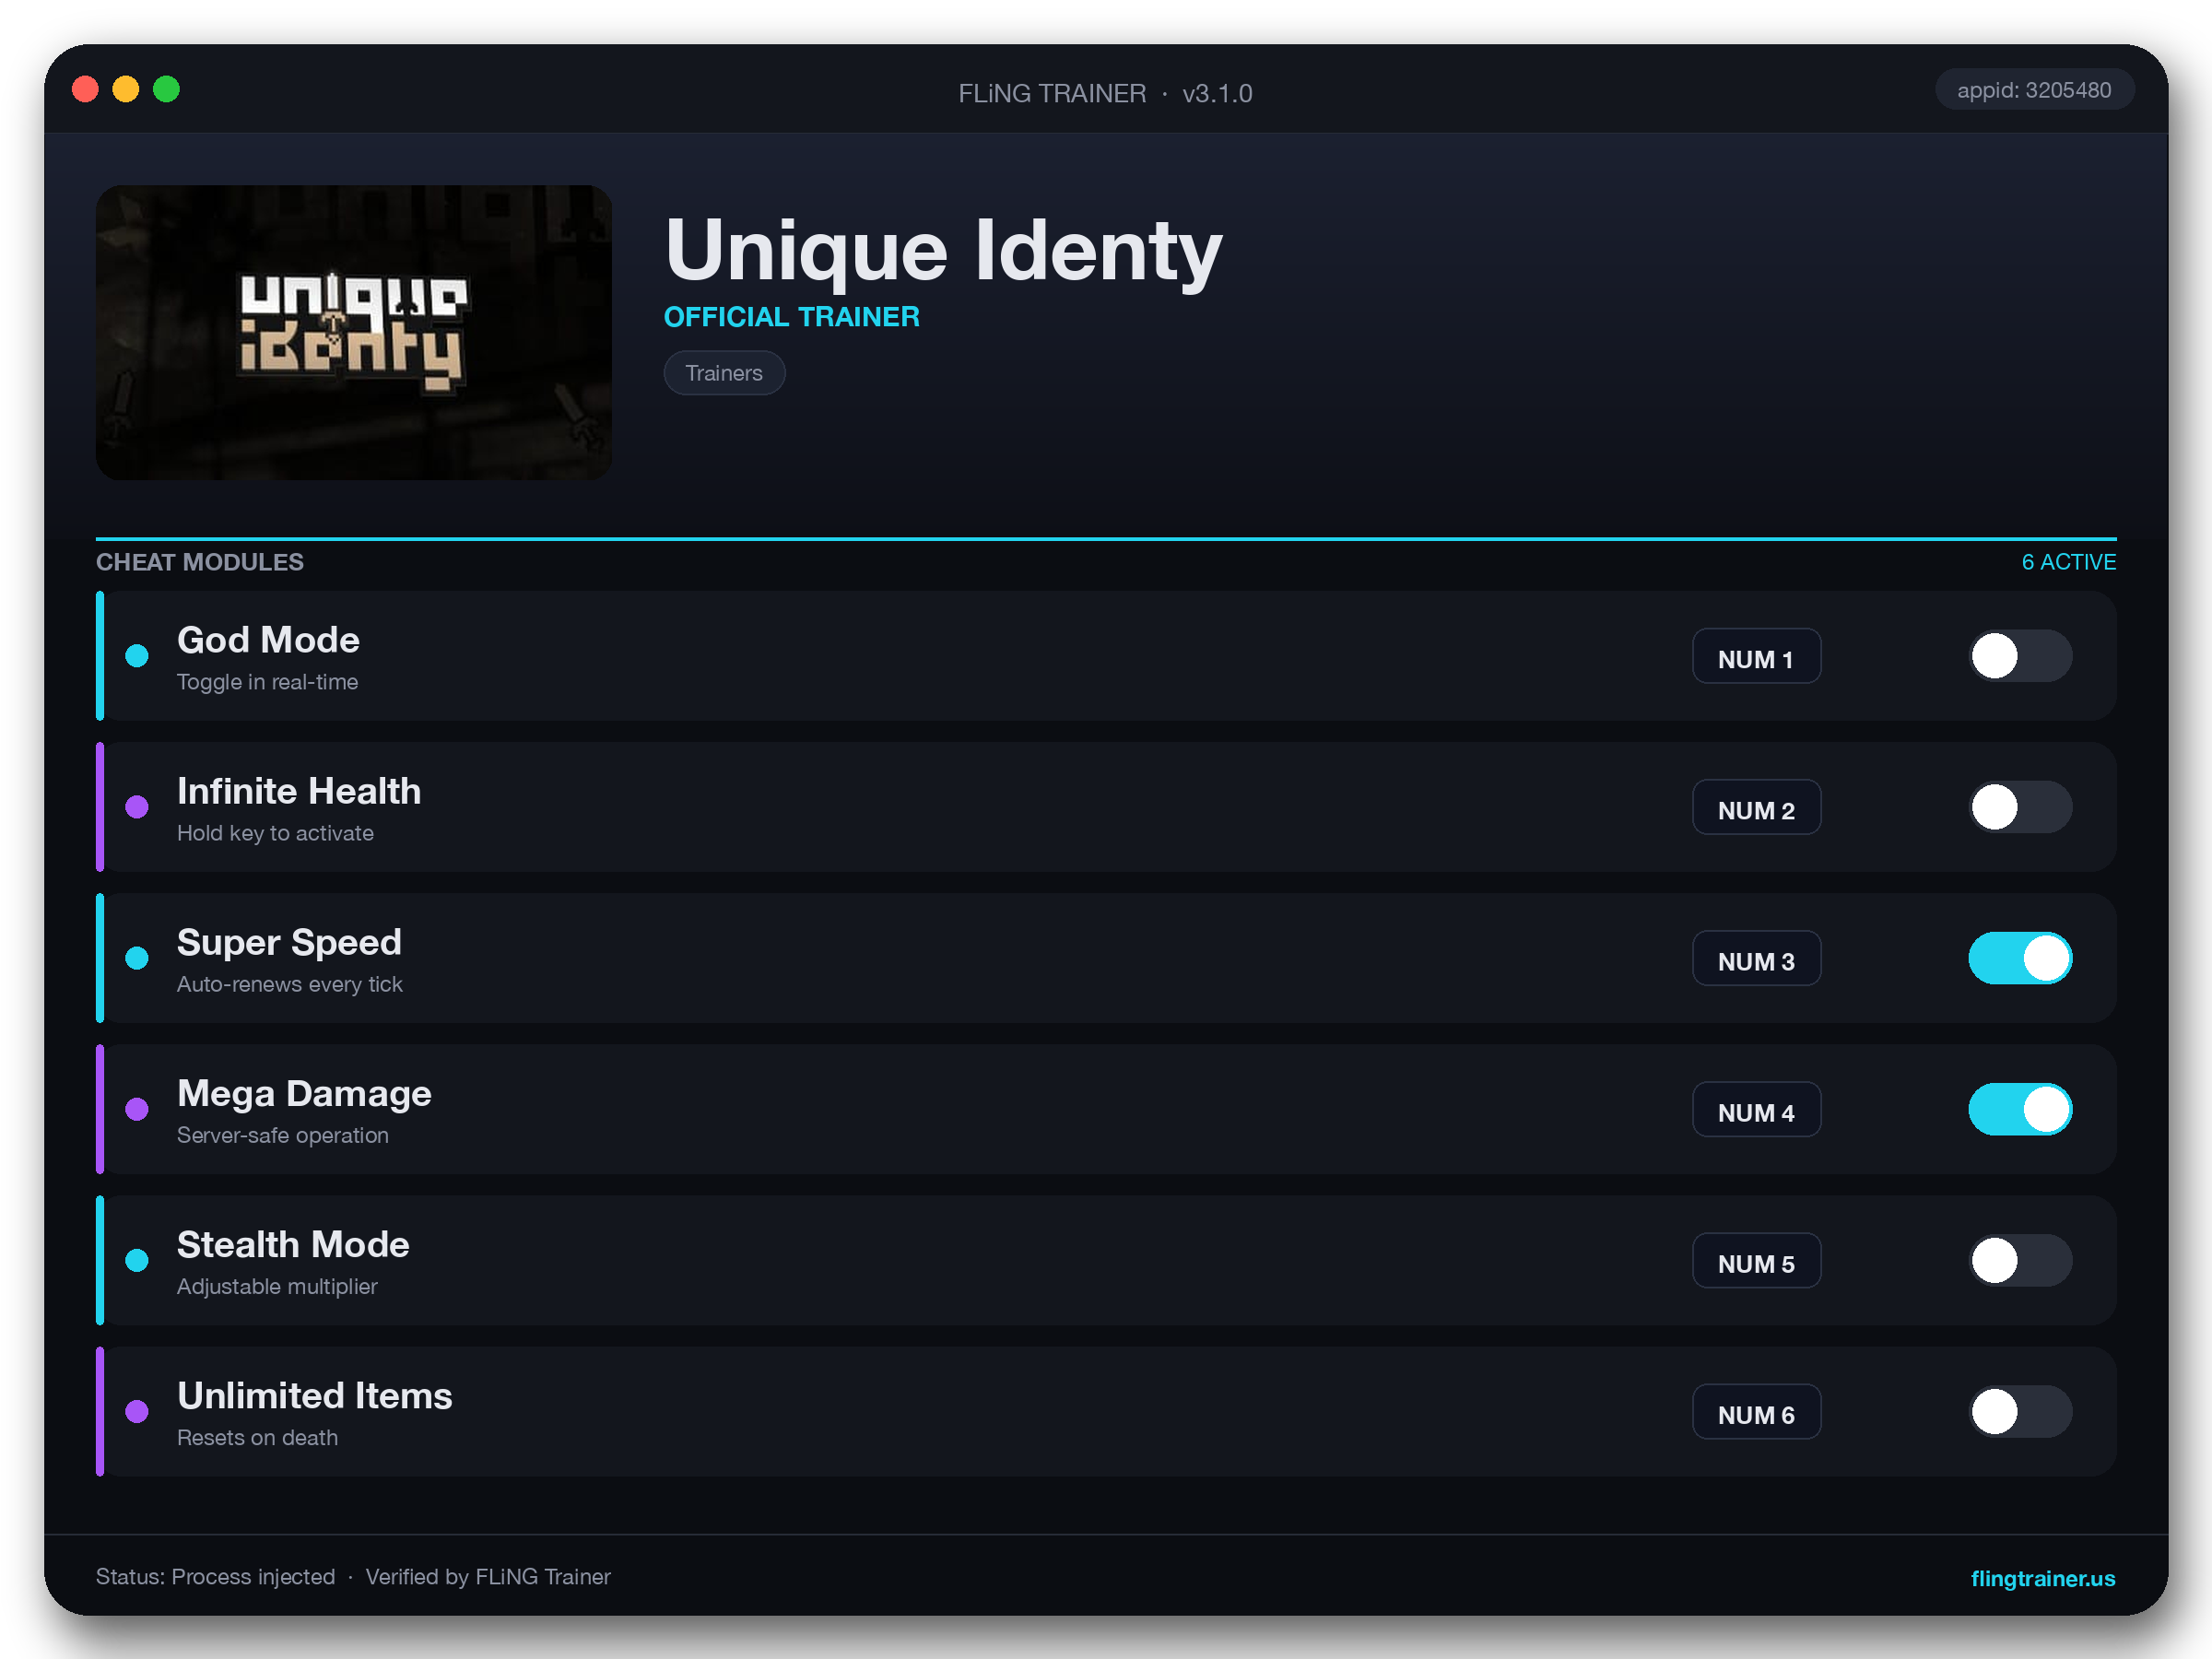Select the Infinite Health title text
This screenshot has width=2212, height=1659.
(299, 791)
